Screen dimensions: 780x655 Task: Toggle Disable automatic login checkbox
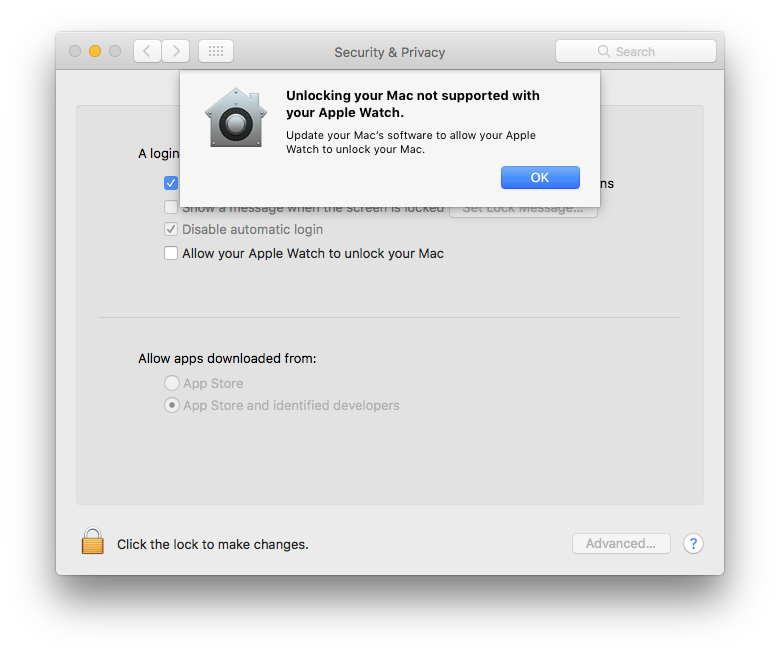point(171,229)
